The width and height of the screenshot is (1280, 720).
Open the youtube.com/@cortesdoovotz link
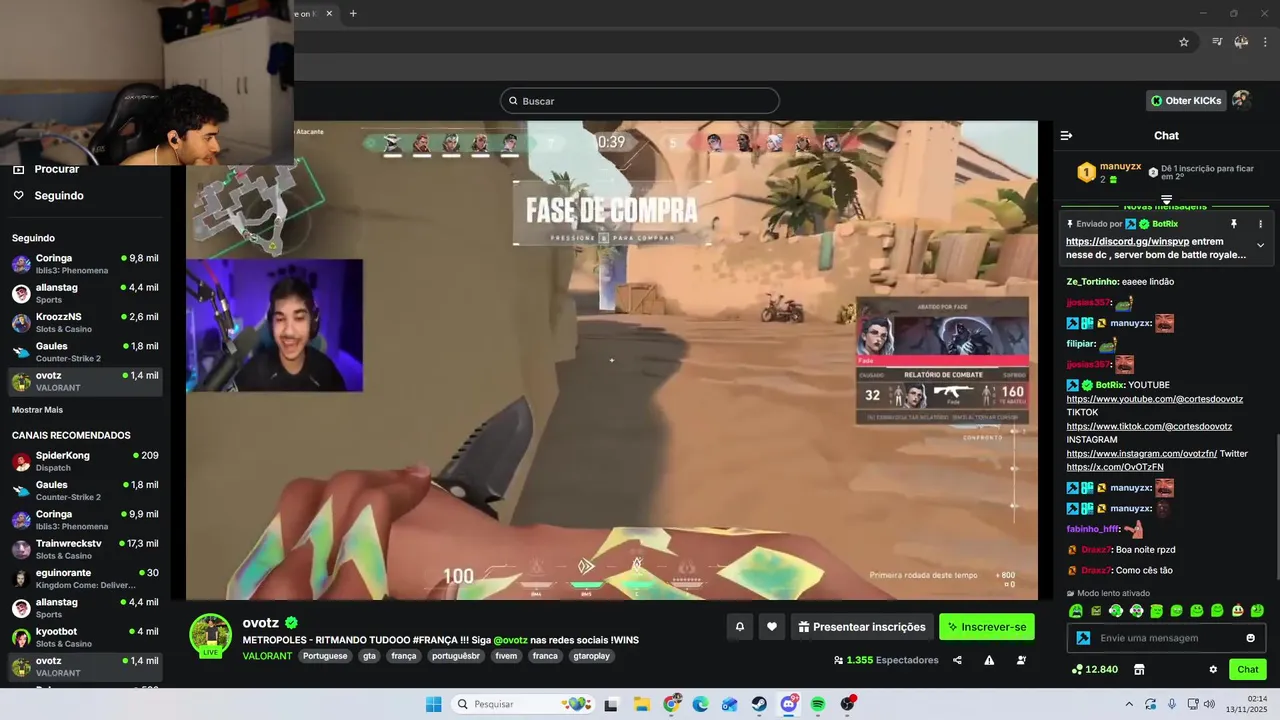coord(1155,399)
